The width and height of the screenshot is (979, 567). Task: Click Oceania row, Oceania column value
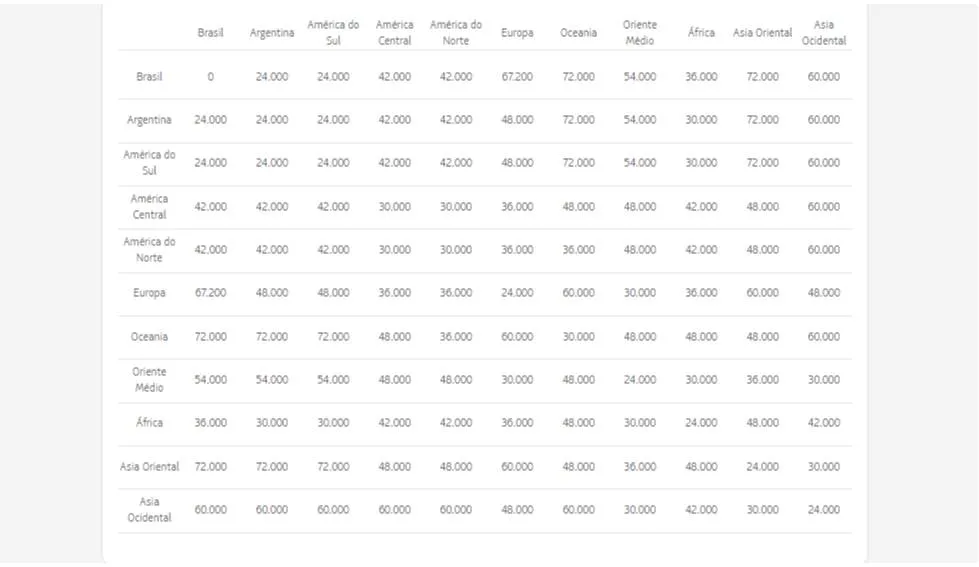578,337
